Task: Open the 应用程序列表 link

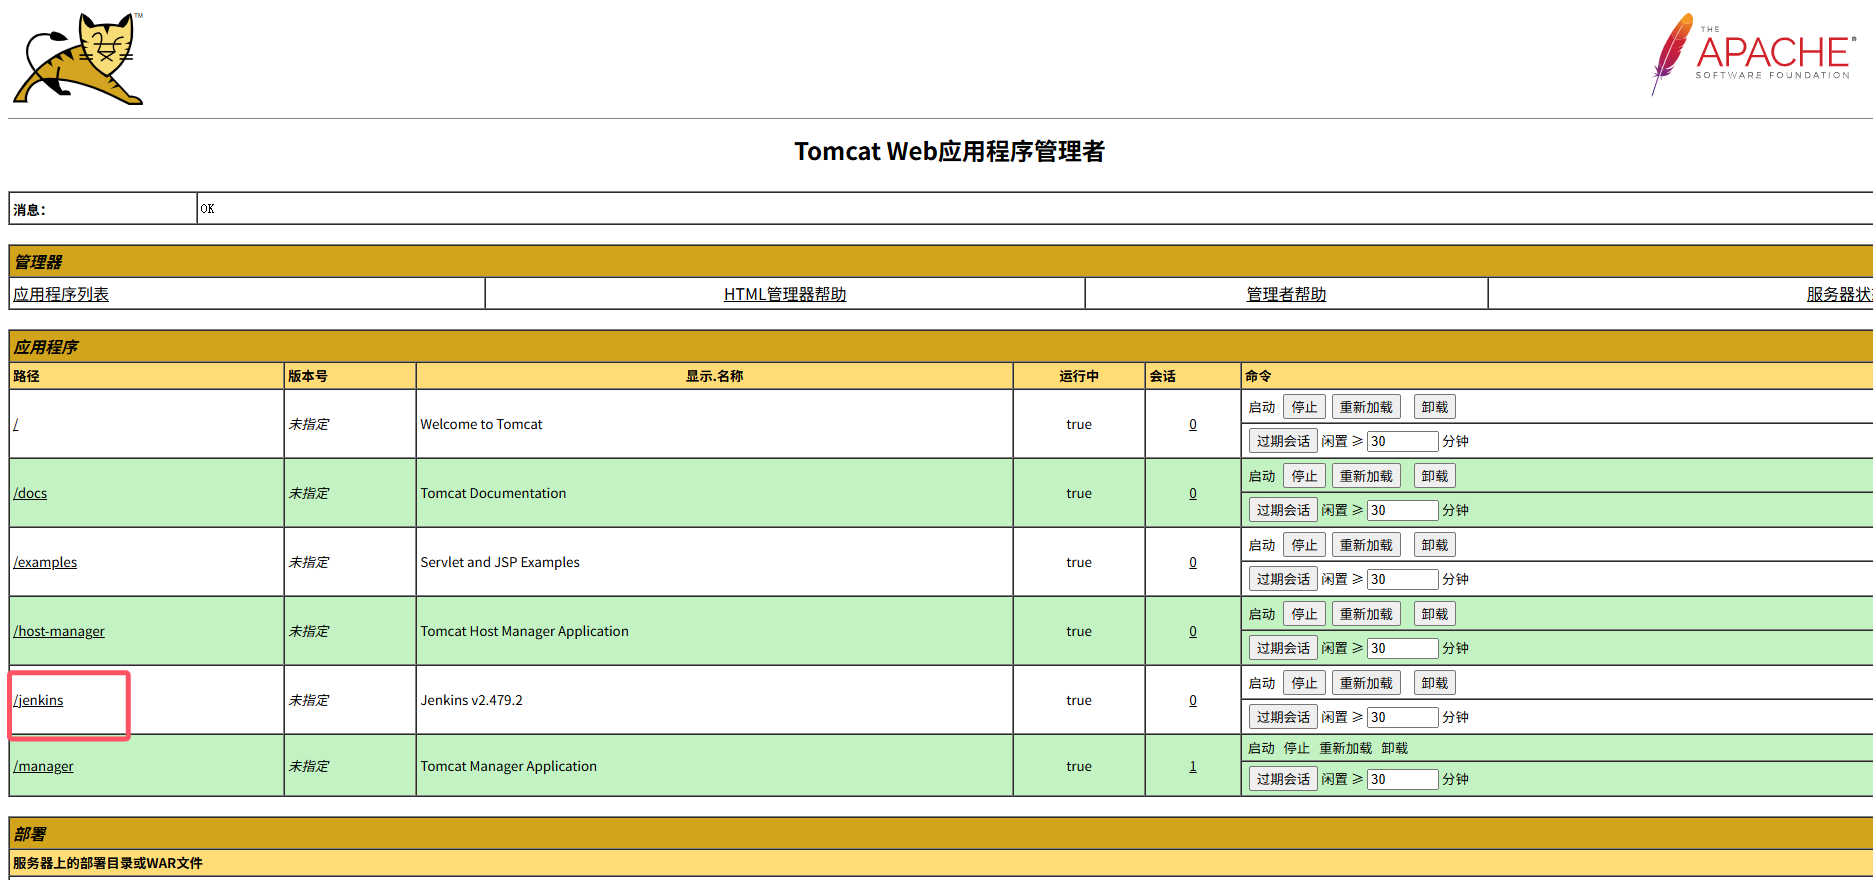Action: [61, 294]
